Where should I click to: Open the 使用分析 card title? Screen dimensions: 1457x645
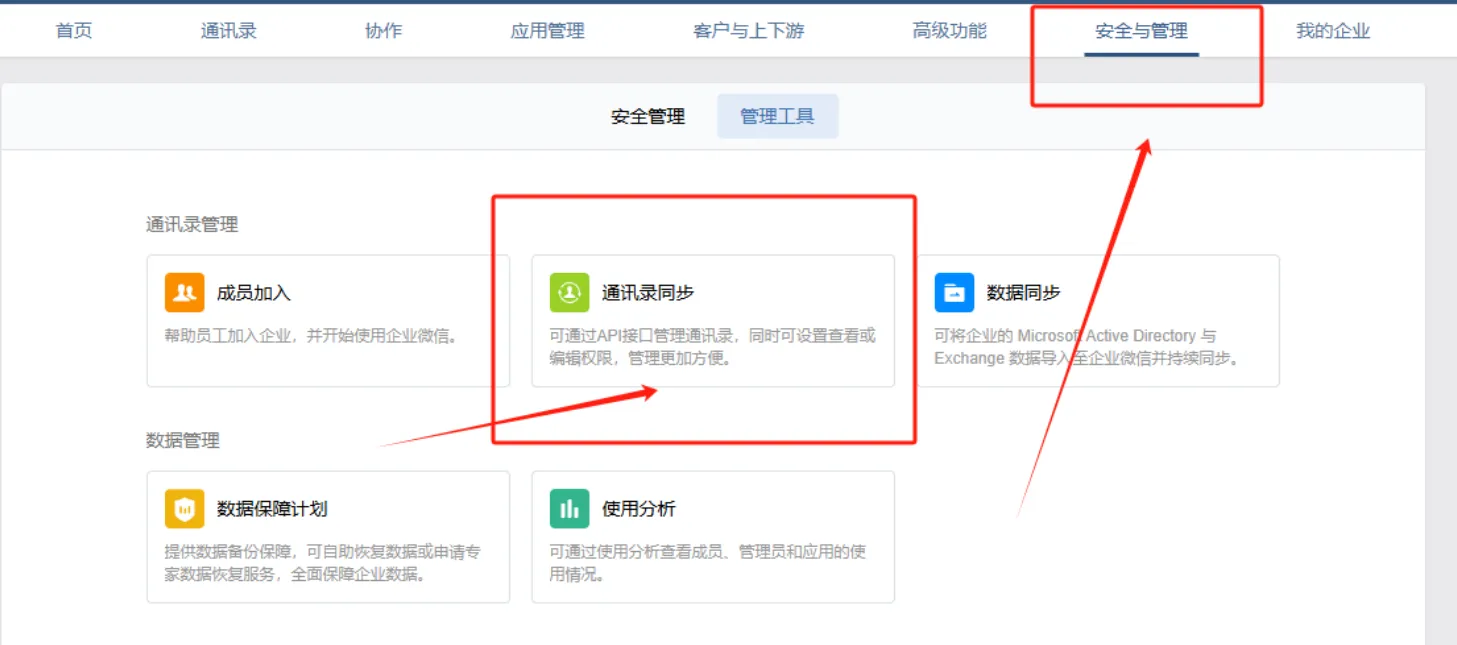point(639,509)
